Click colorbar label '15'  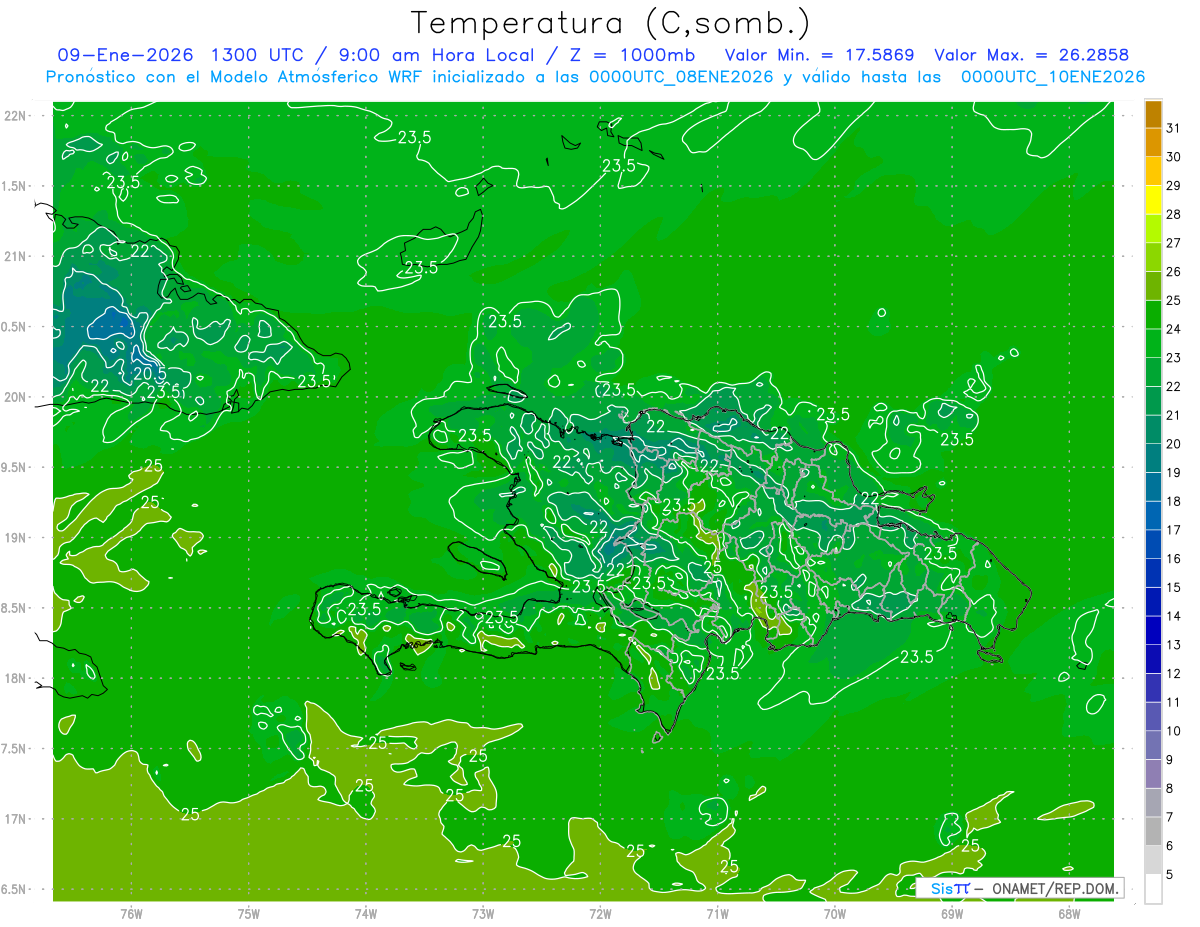coord(1174,587)
